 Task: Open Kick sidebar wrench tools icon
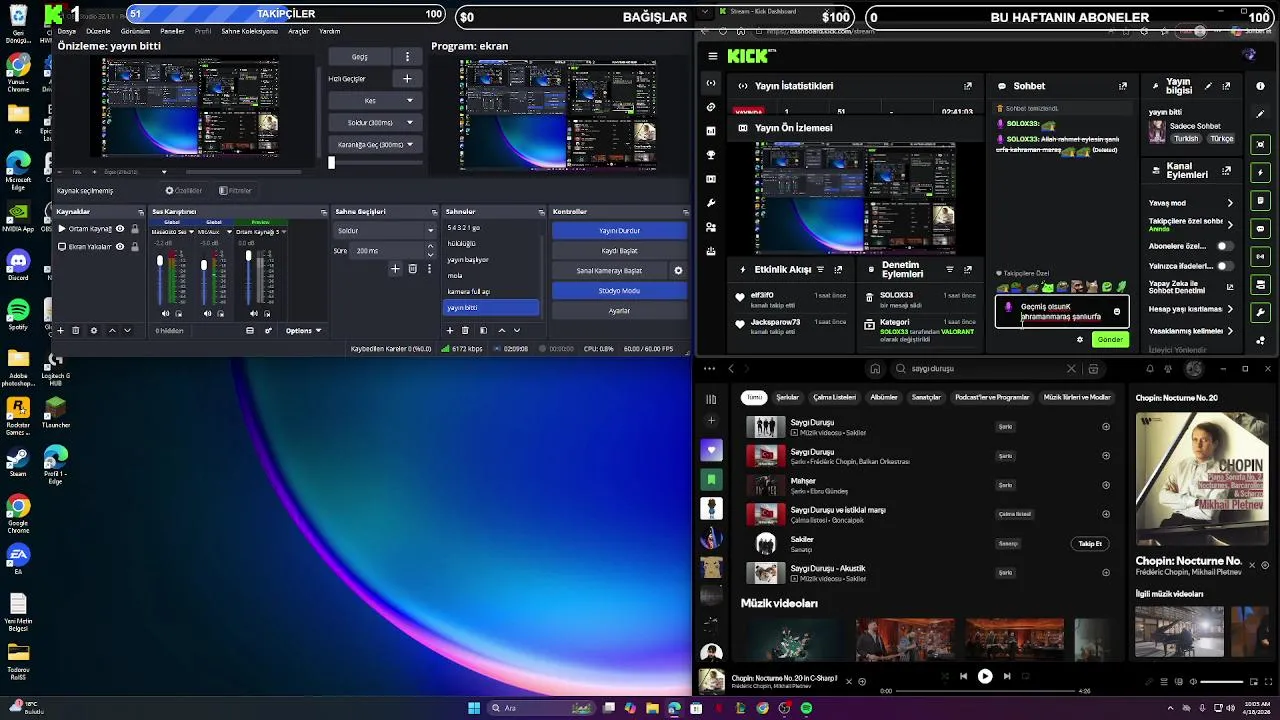(711, 203)
